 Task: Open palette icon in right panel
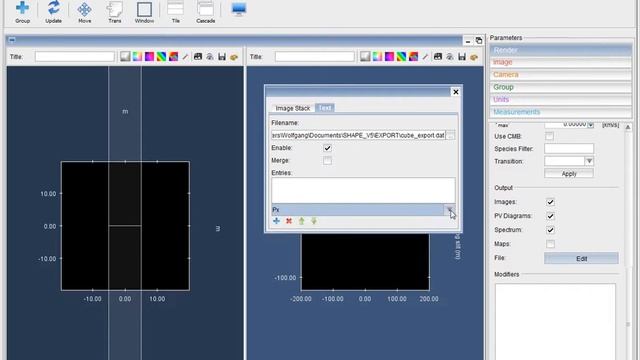(x=474, y=57)
